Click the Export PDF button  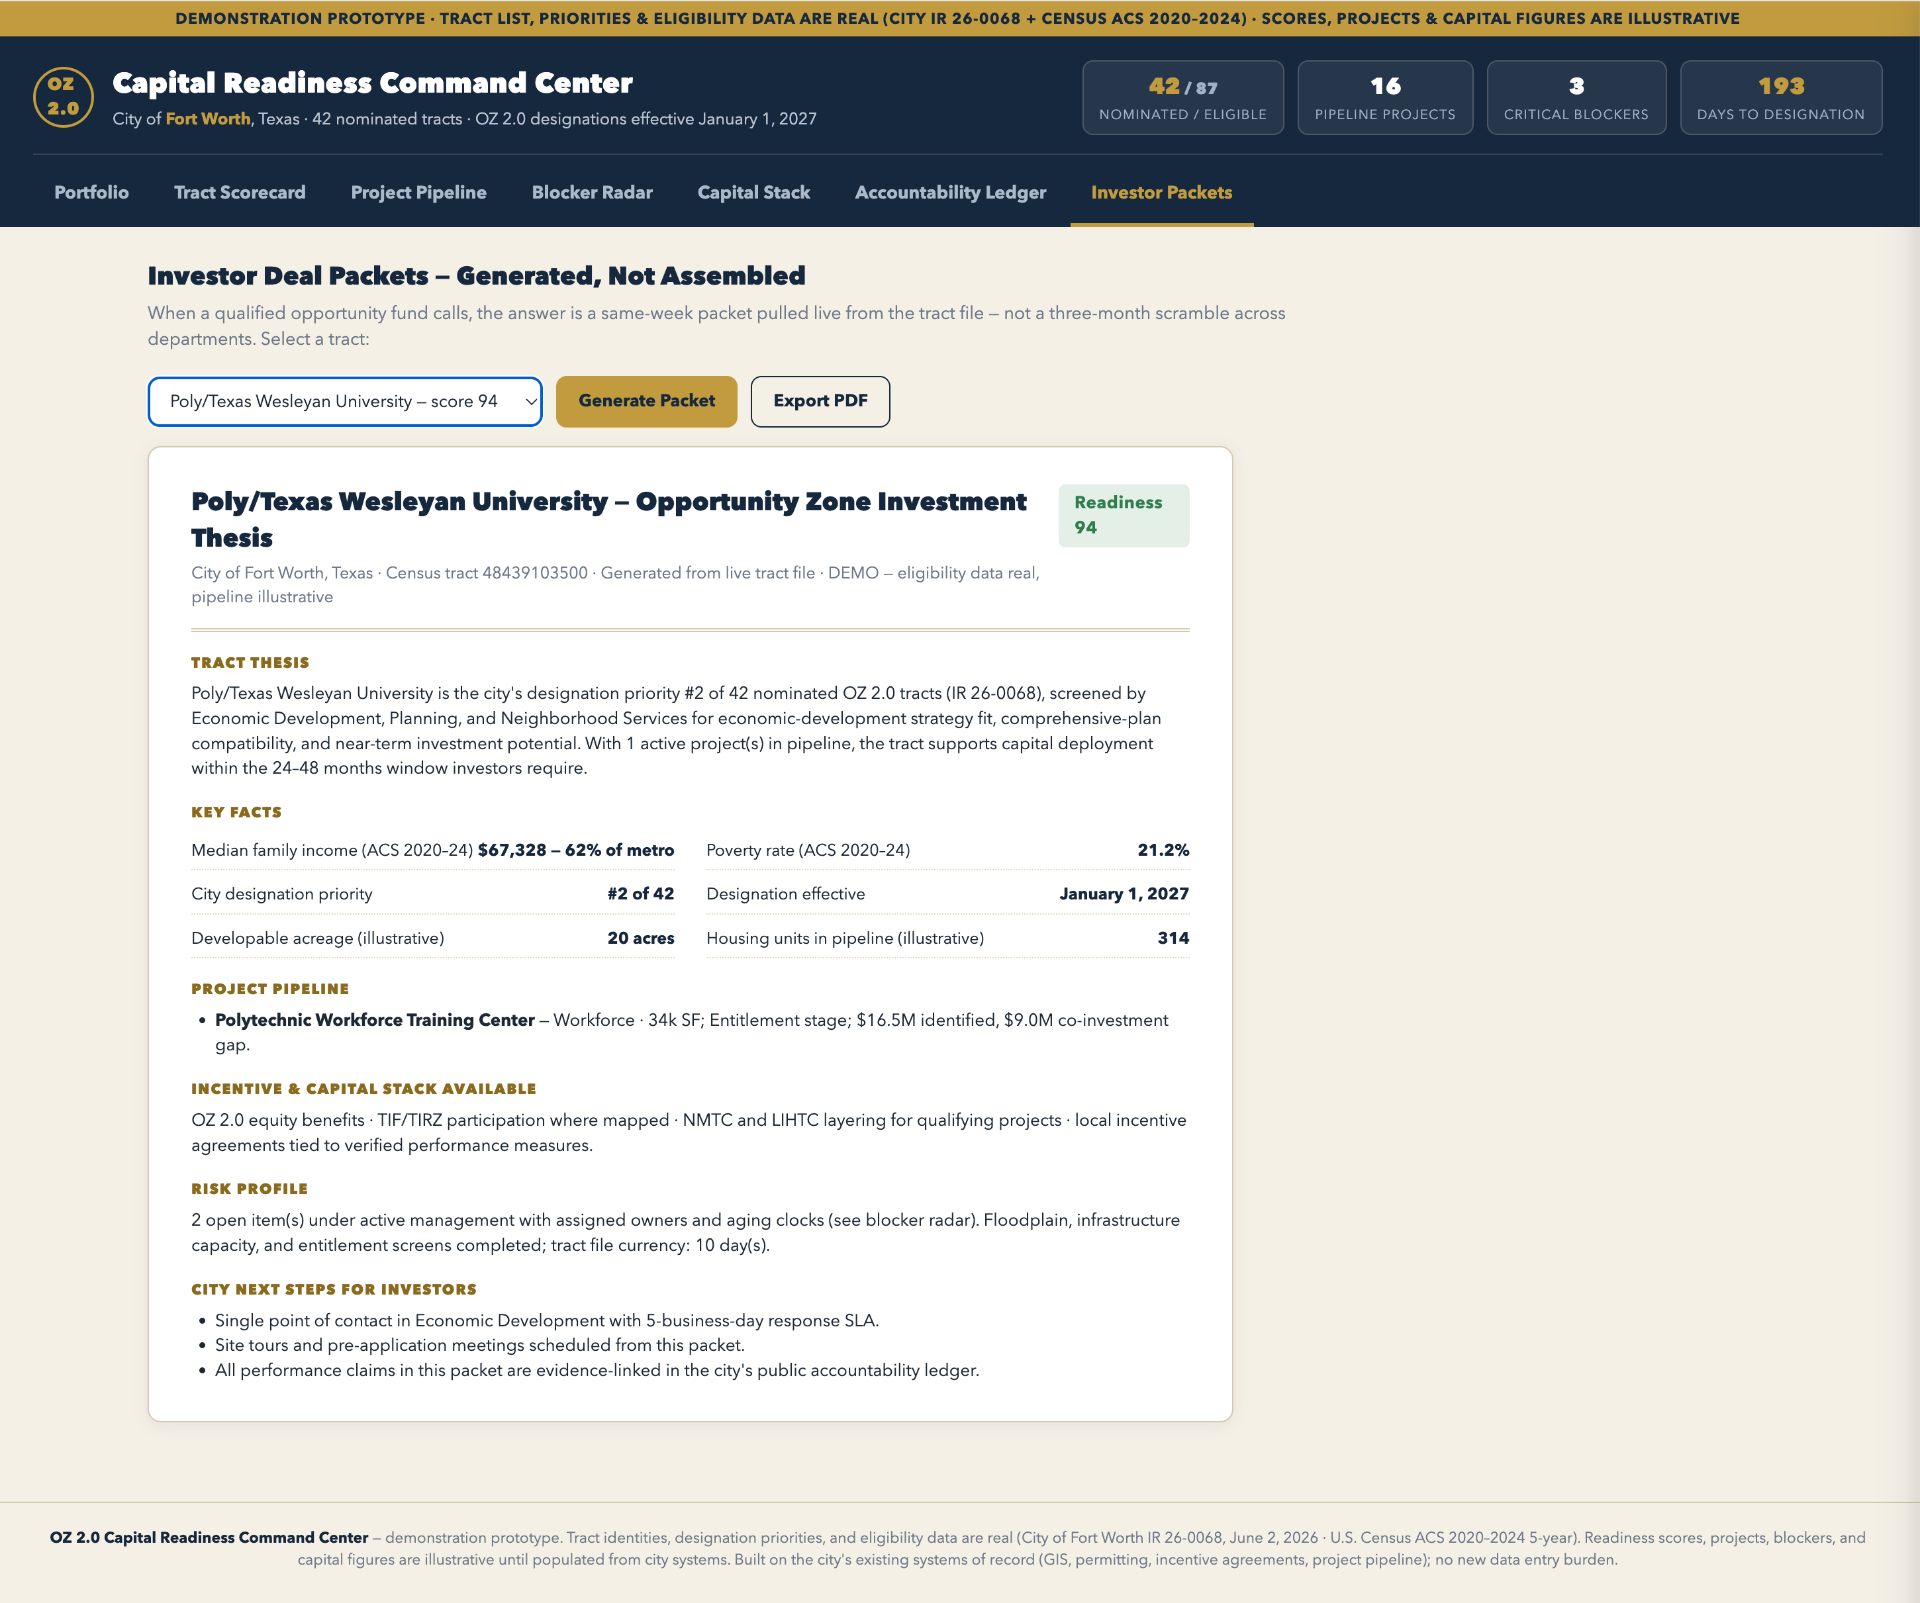click(x=821, y=401)
